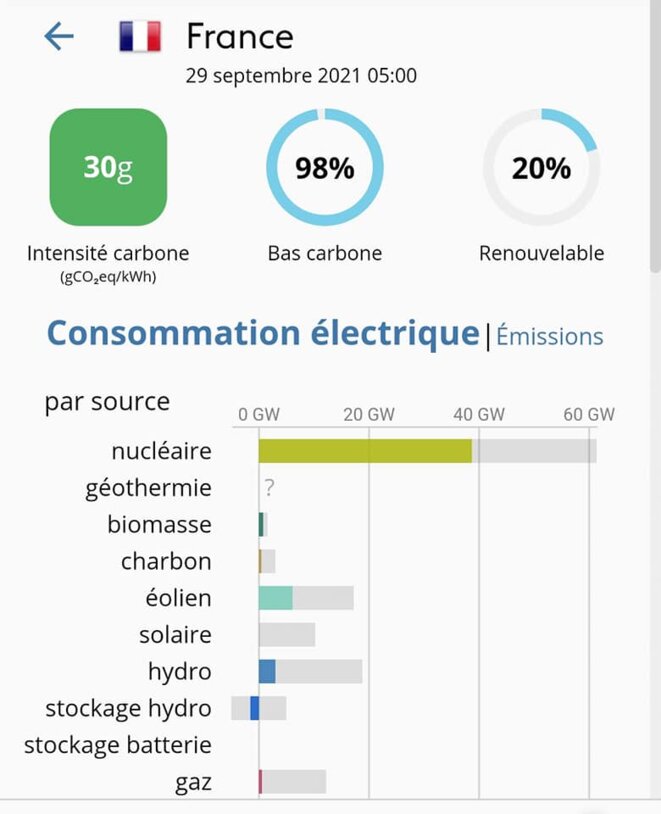Click the Bas carbone 98% gauge

(323, 166)
